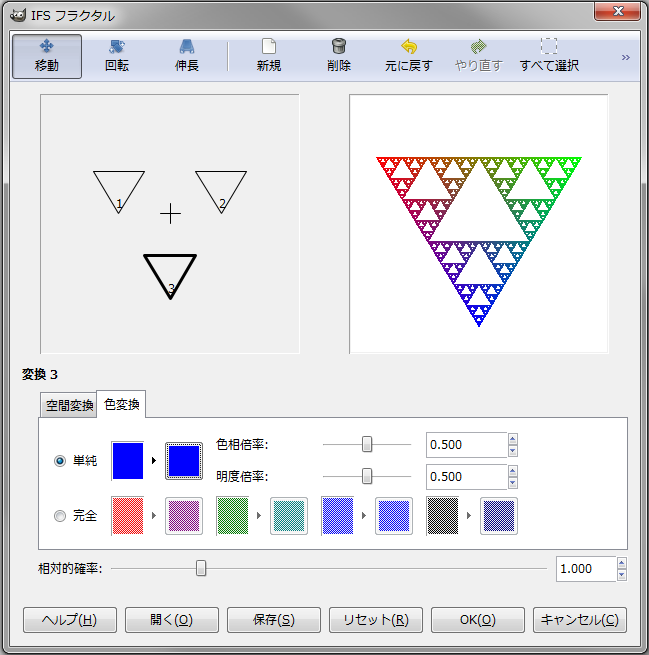Decrease 相対的確率 with the down arrow
This screenshot has width=649, height=655.
tap(622, 575)
